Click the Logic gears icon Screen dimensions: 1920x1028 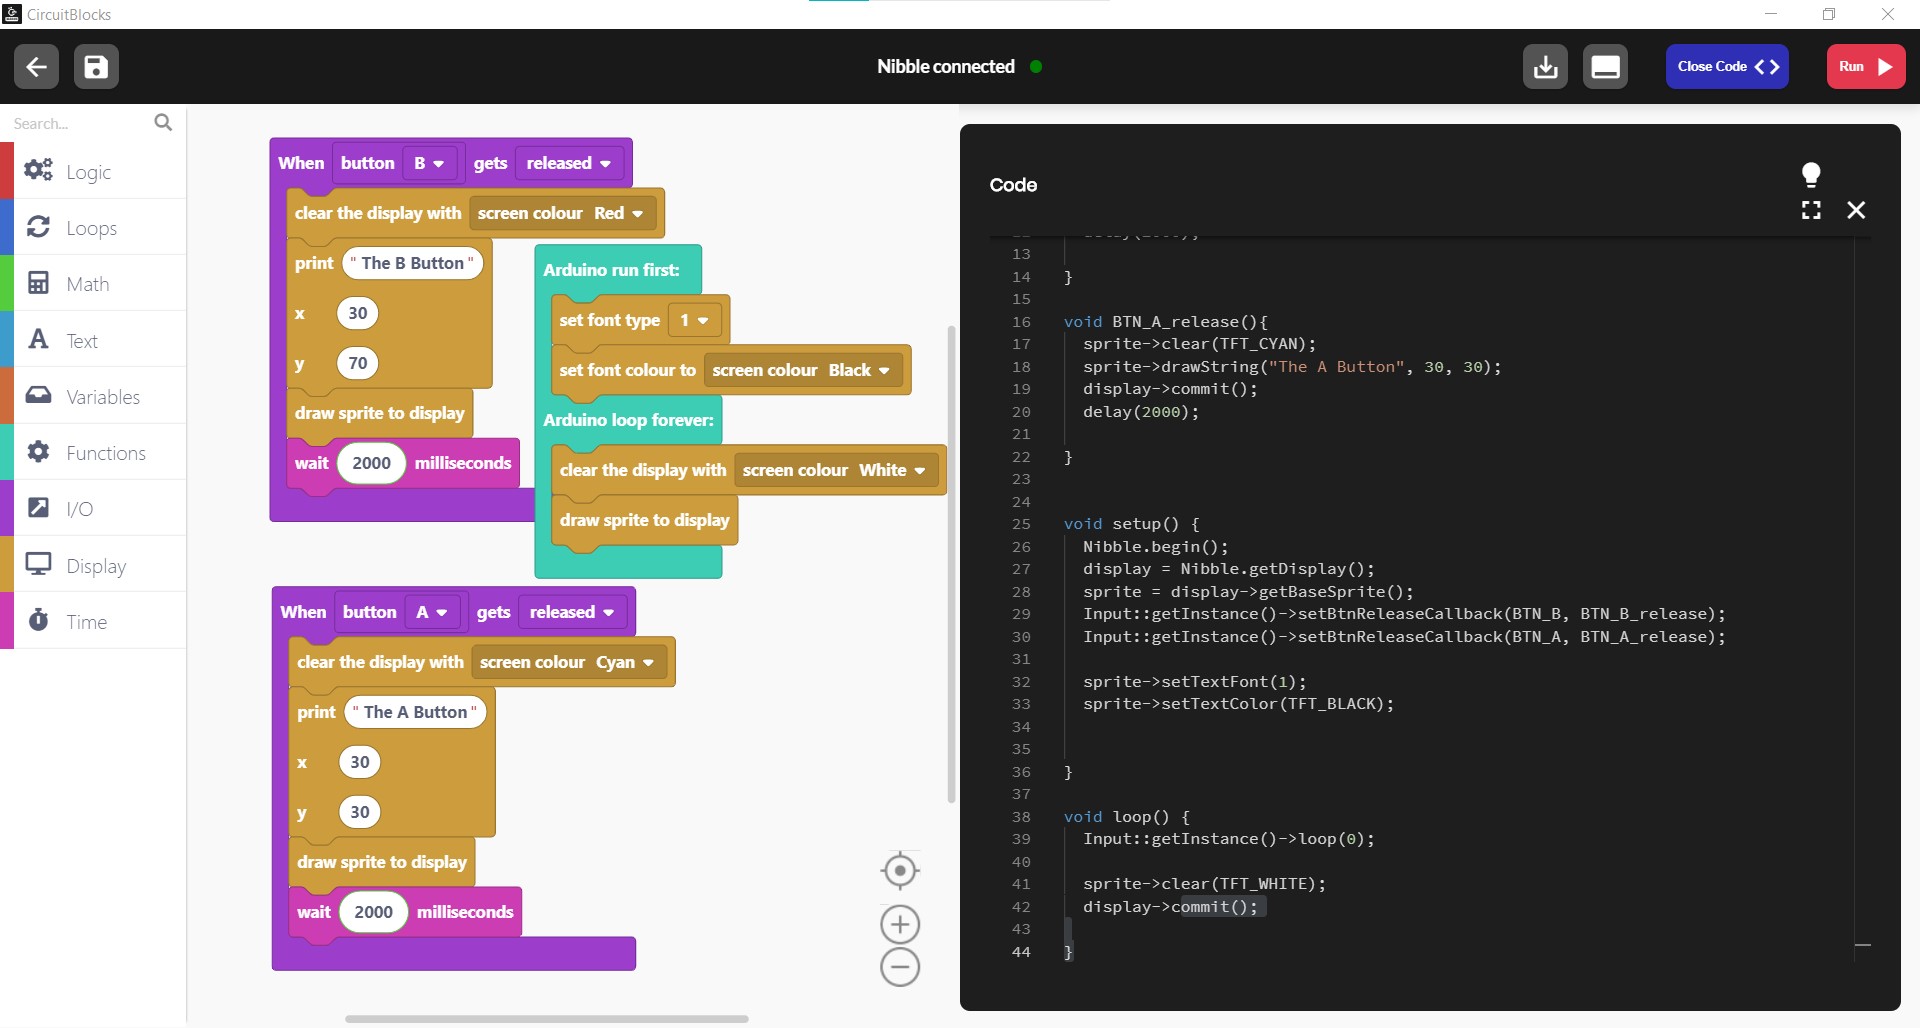click(x=38, y=170)
